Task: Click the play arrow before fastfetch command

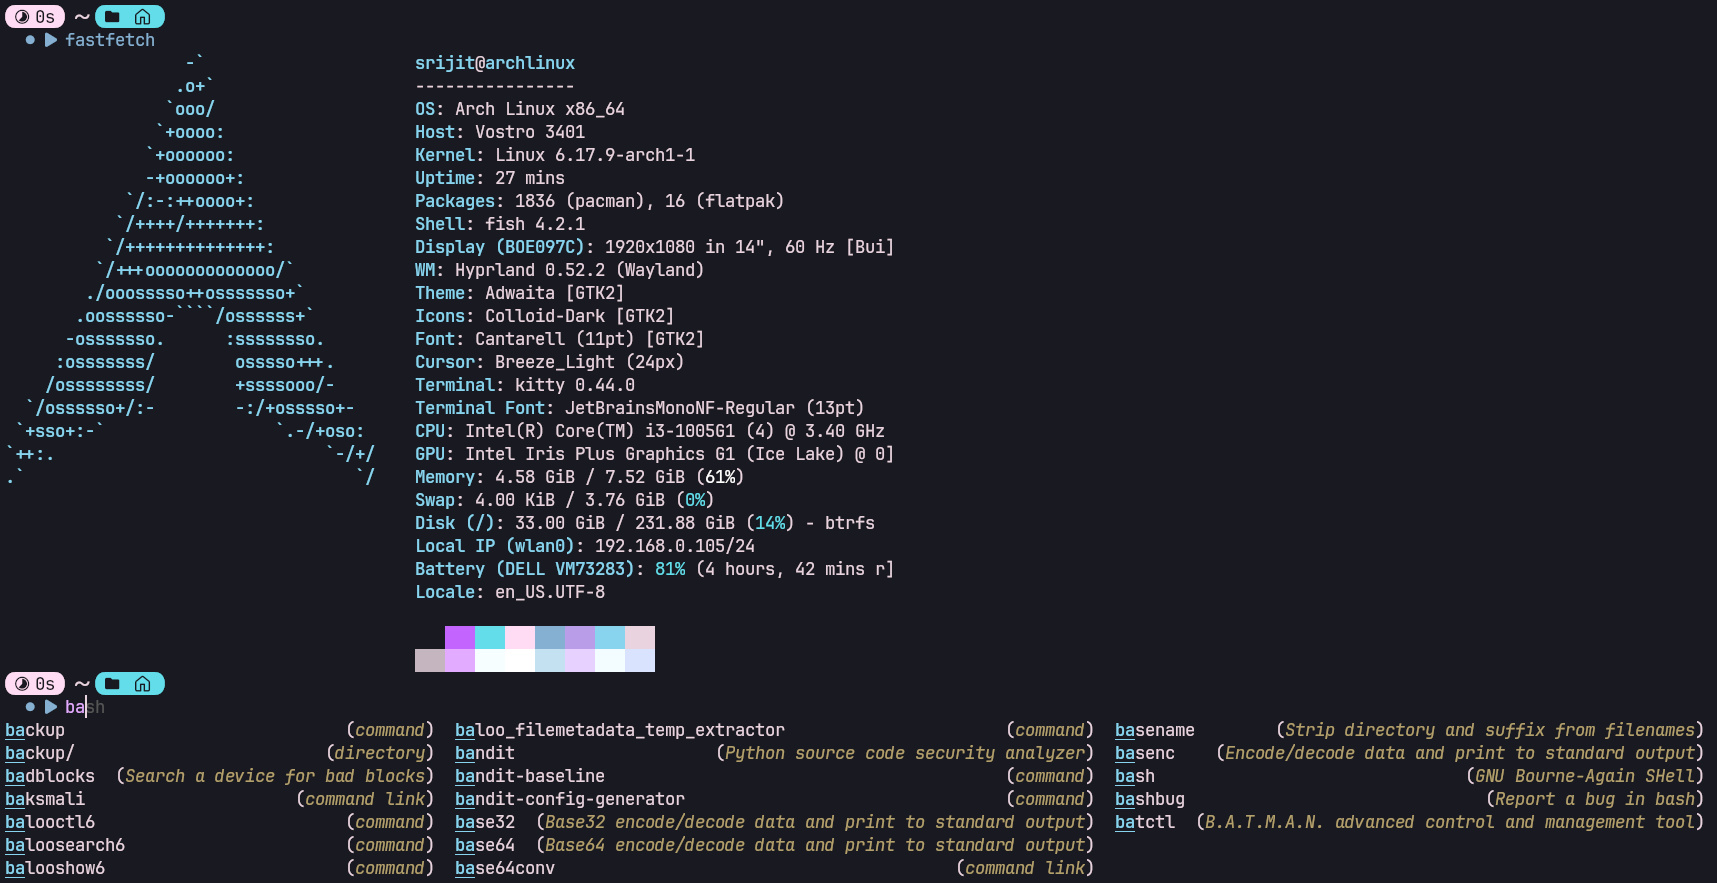Action: (51, 40)
